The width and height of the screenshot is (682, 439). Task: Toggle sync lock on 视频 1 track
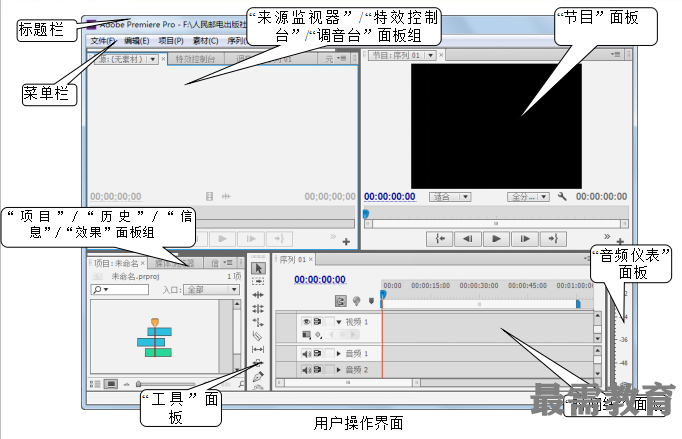click(318, 322)
